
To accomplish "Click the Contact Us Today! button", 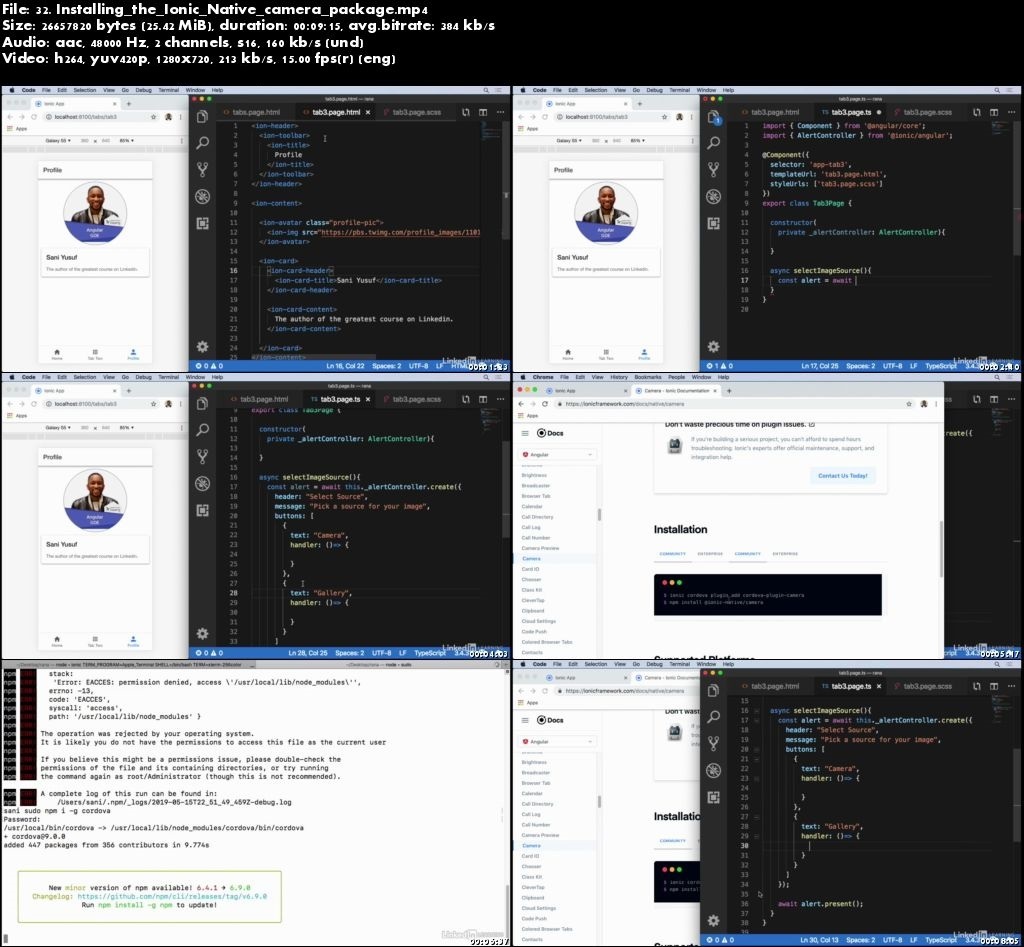I will [x=842, y=475].
